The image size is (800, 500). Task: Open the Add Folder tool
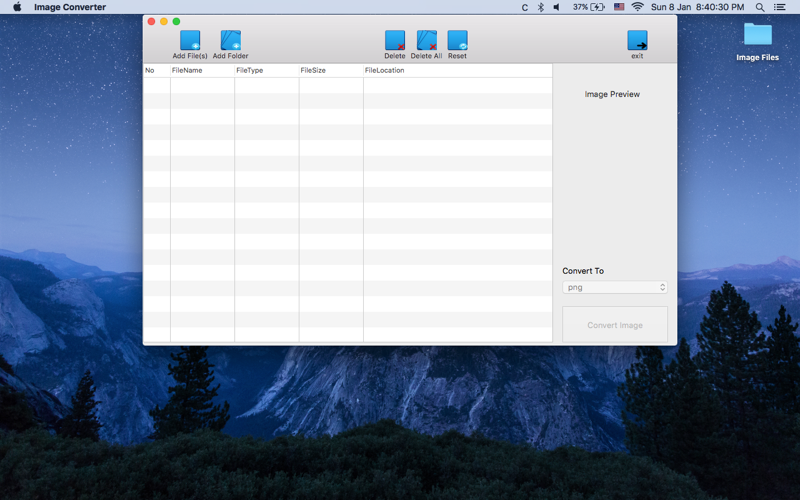231,40
